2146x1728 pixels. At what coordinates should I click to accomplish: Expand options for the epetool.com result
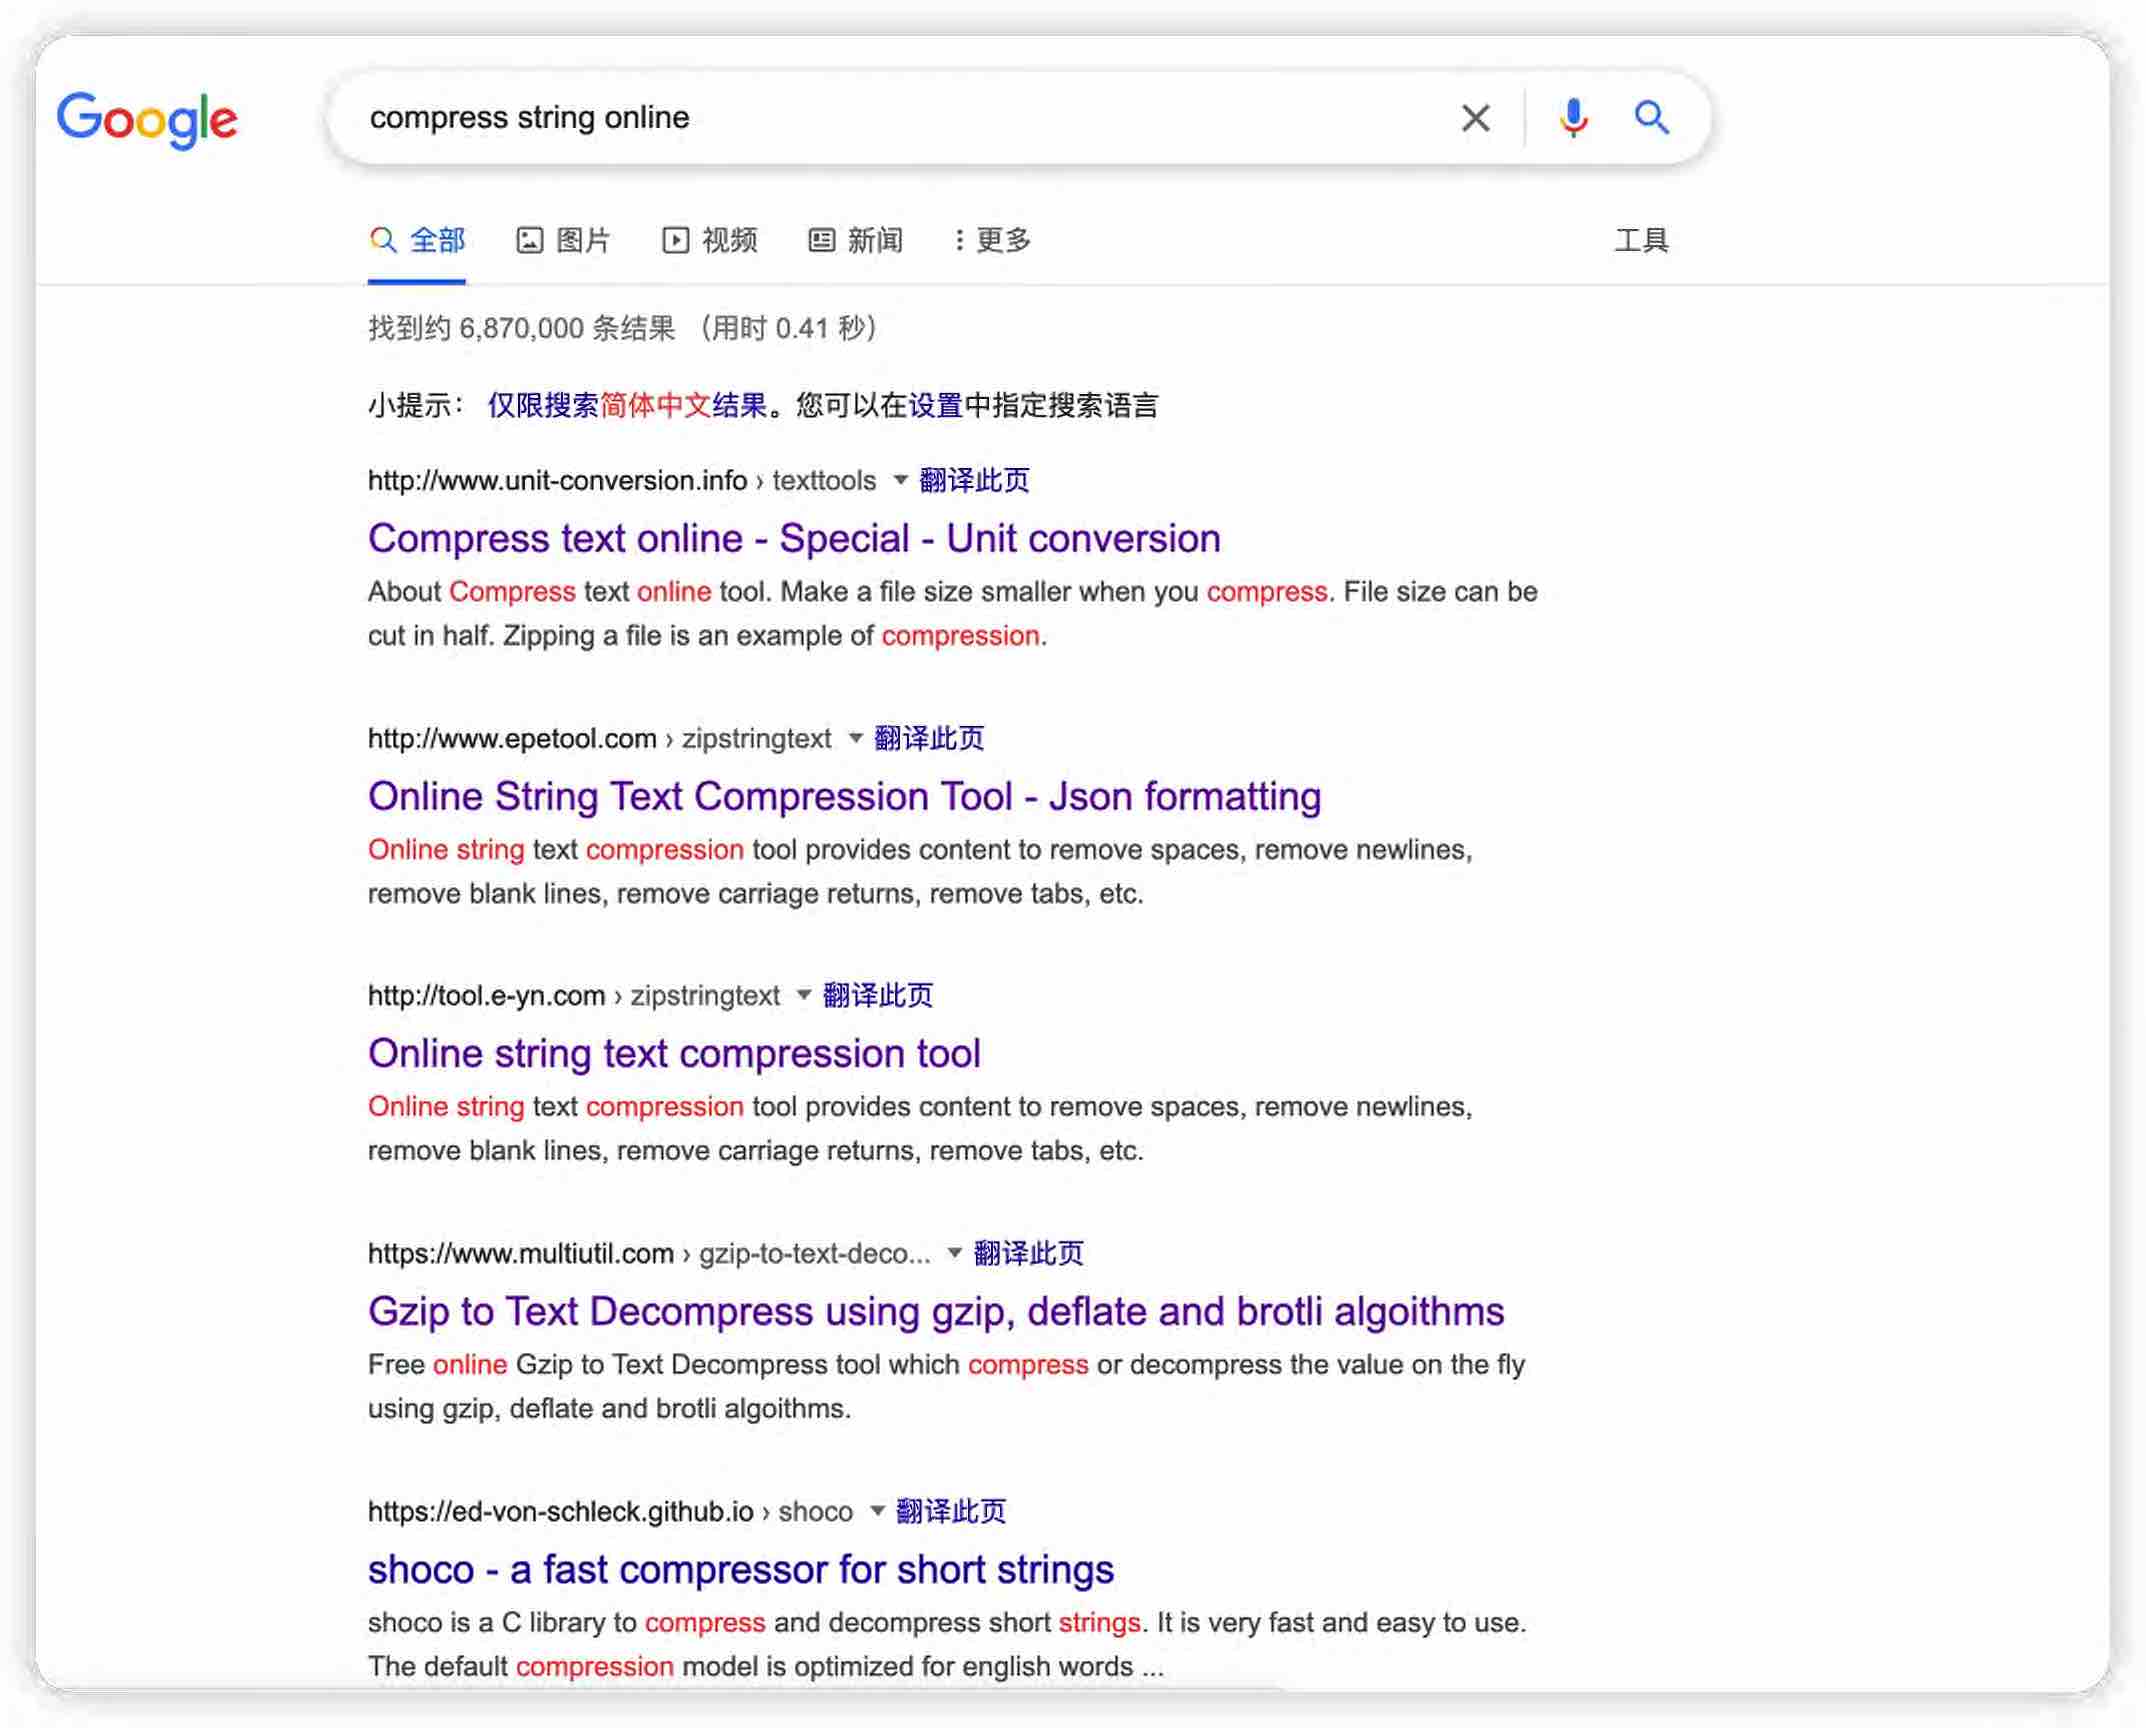pyautogui.click(x=854, y=738)
